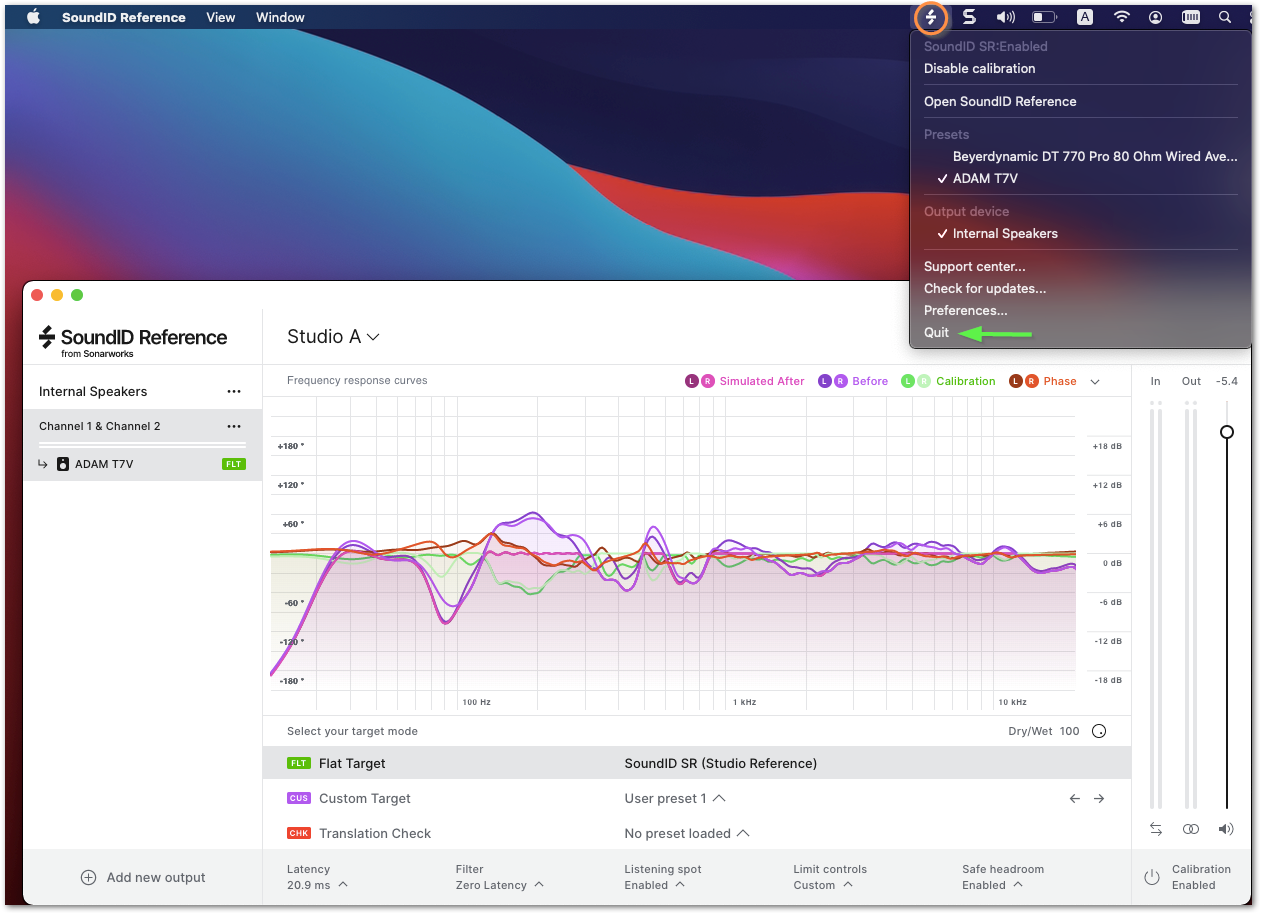Expand the Filter Zero Latency setting
This screenshot has height=914, width=1261.
click(499, 877)
